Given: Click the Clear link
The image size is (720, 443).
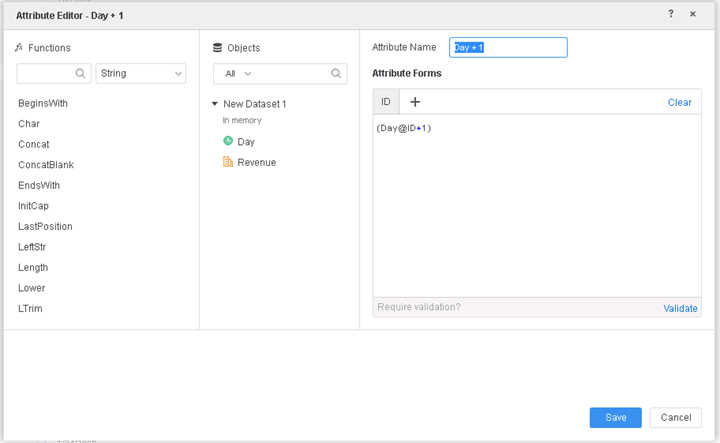Looking at the screenshot, I should click(x=679, y=102).
